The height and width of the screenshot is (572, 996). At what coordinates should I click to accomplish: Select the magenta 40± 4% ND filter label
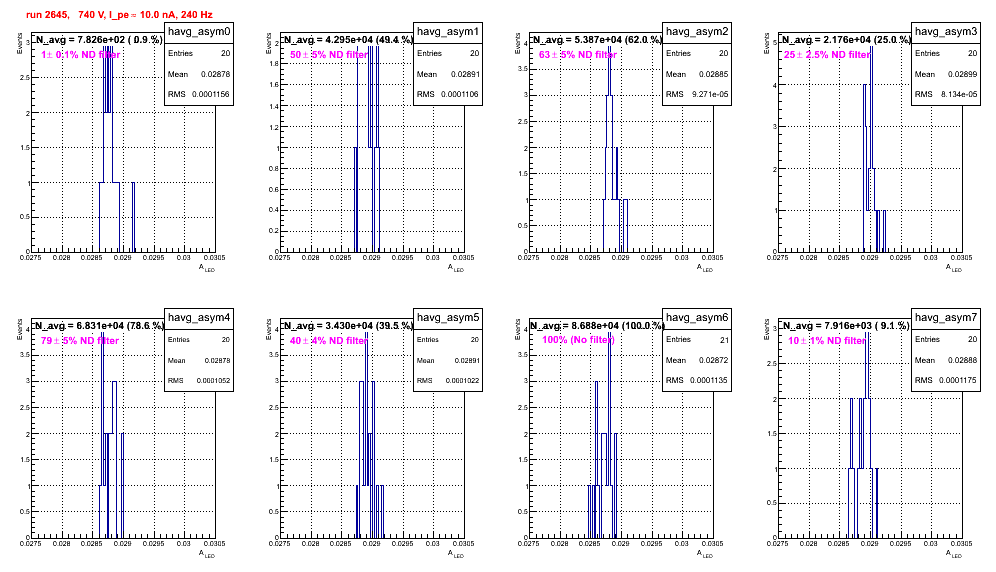(329, 341)
